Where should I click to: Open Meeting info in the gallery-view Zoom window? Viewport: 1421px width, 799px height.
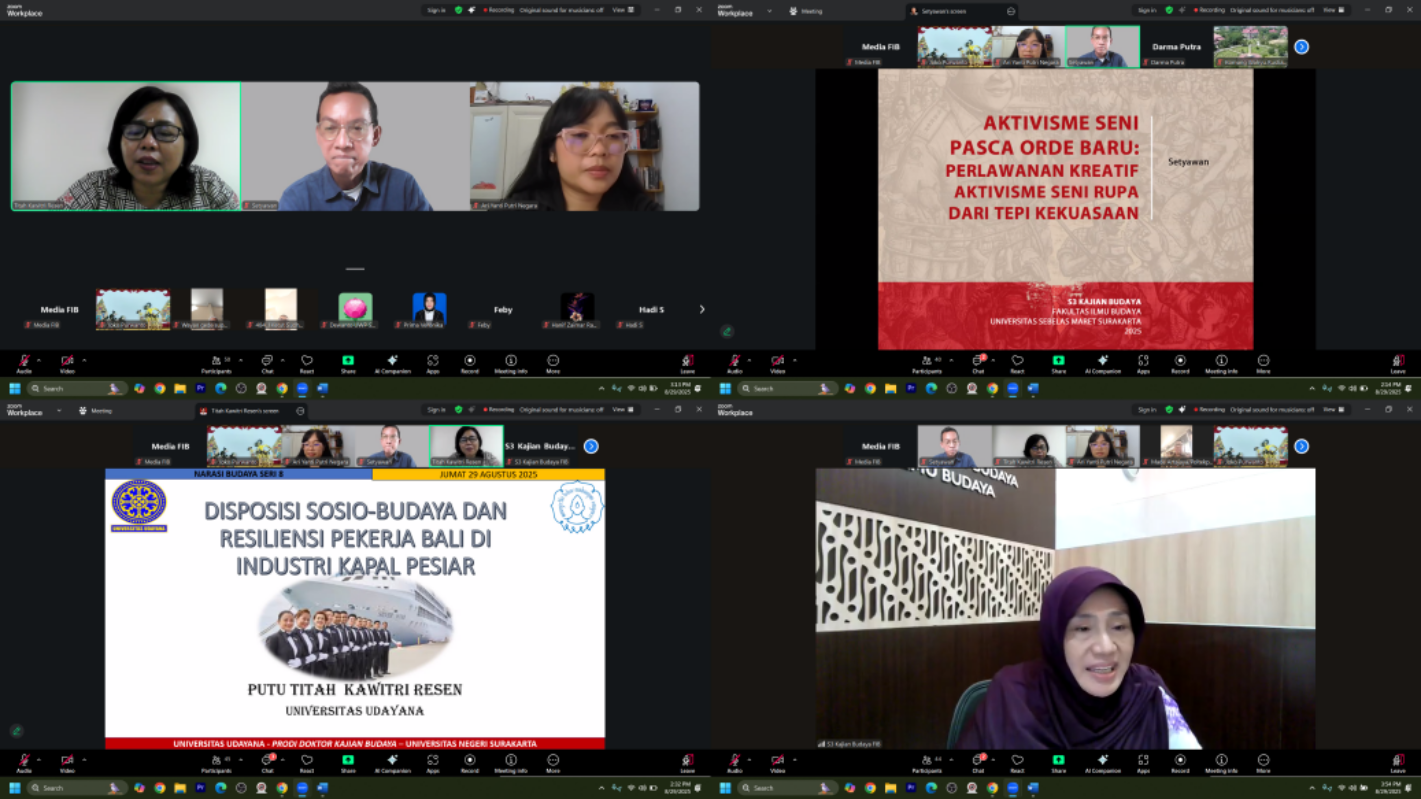pos(510,364)
